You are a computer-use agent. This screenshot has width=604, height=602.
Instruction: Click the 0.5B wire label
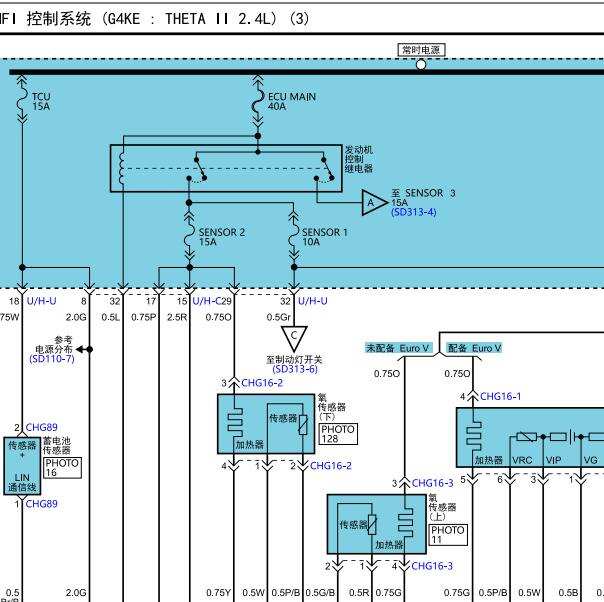pos(568,593)
